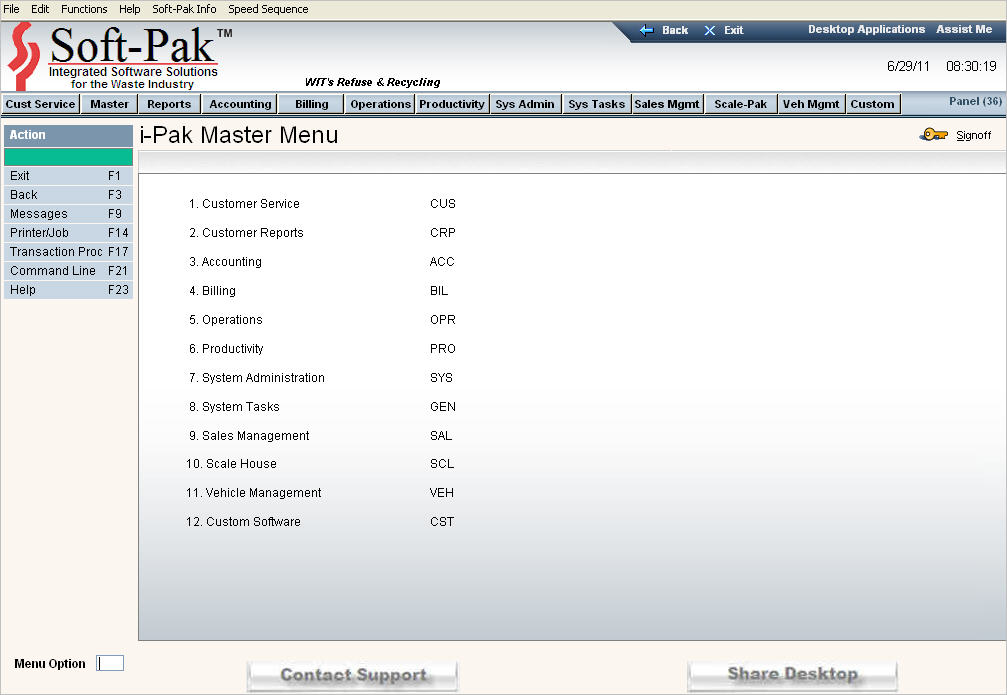This screenshot has height=695, width=1007.
Task: Select the Accounting toolbar tab
Action: pyautogui.click(x=240, y=104)
